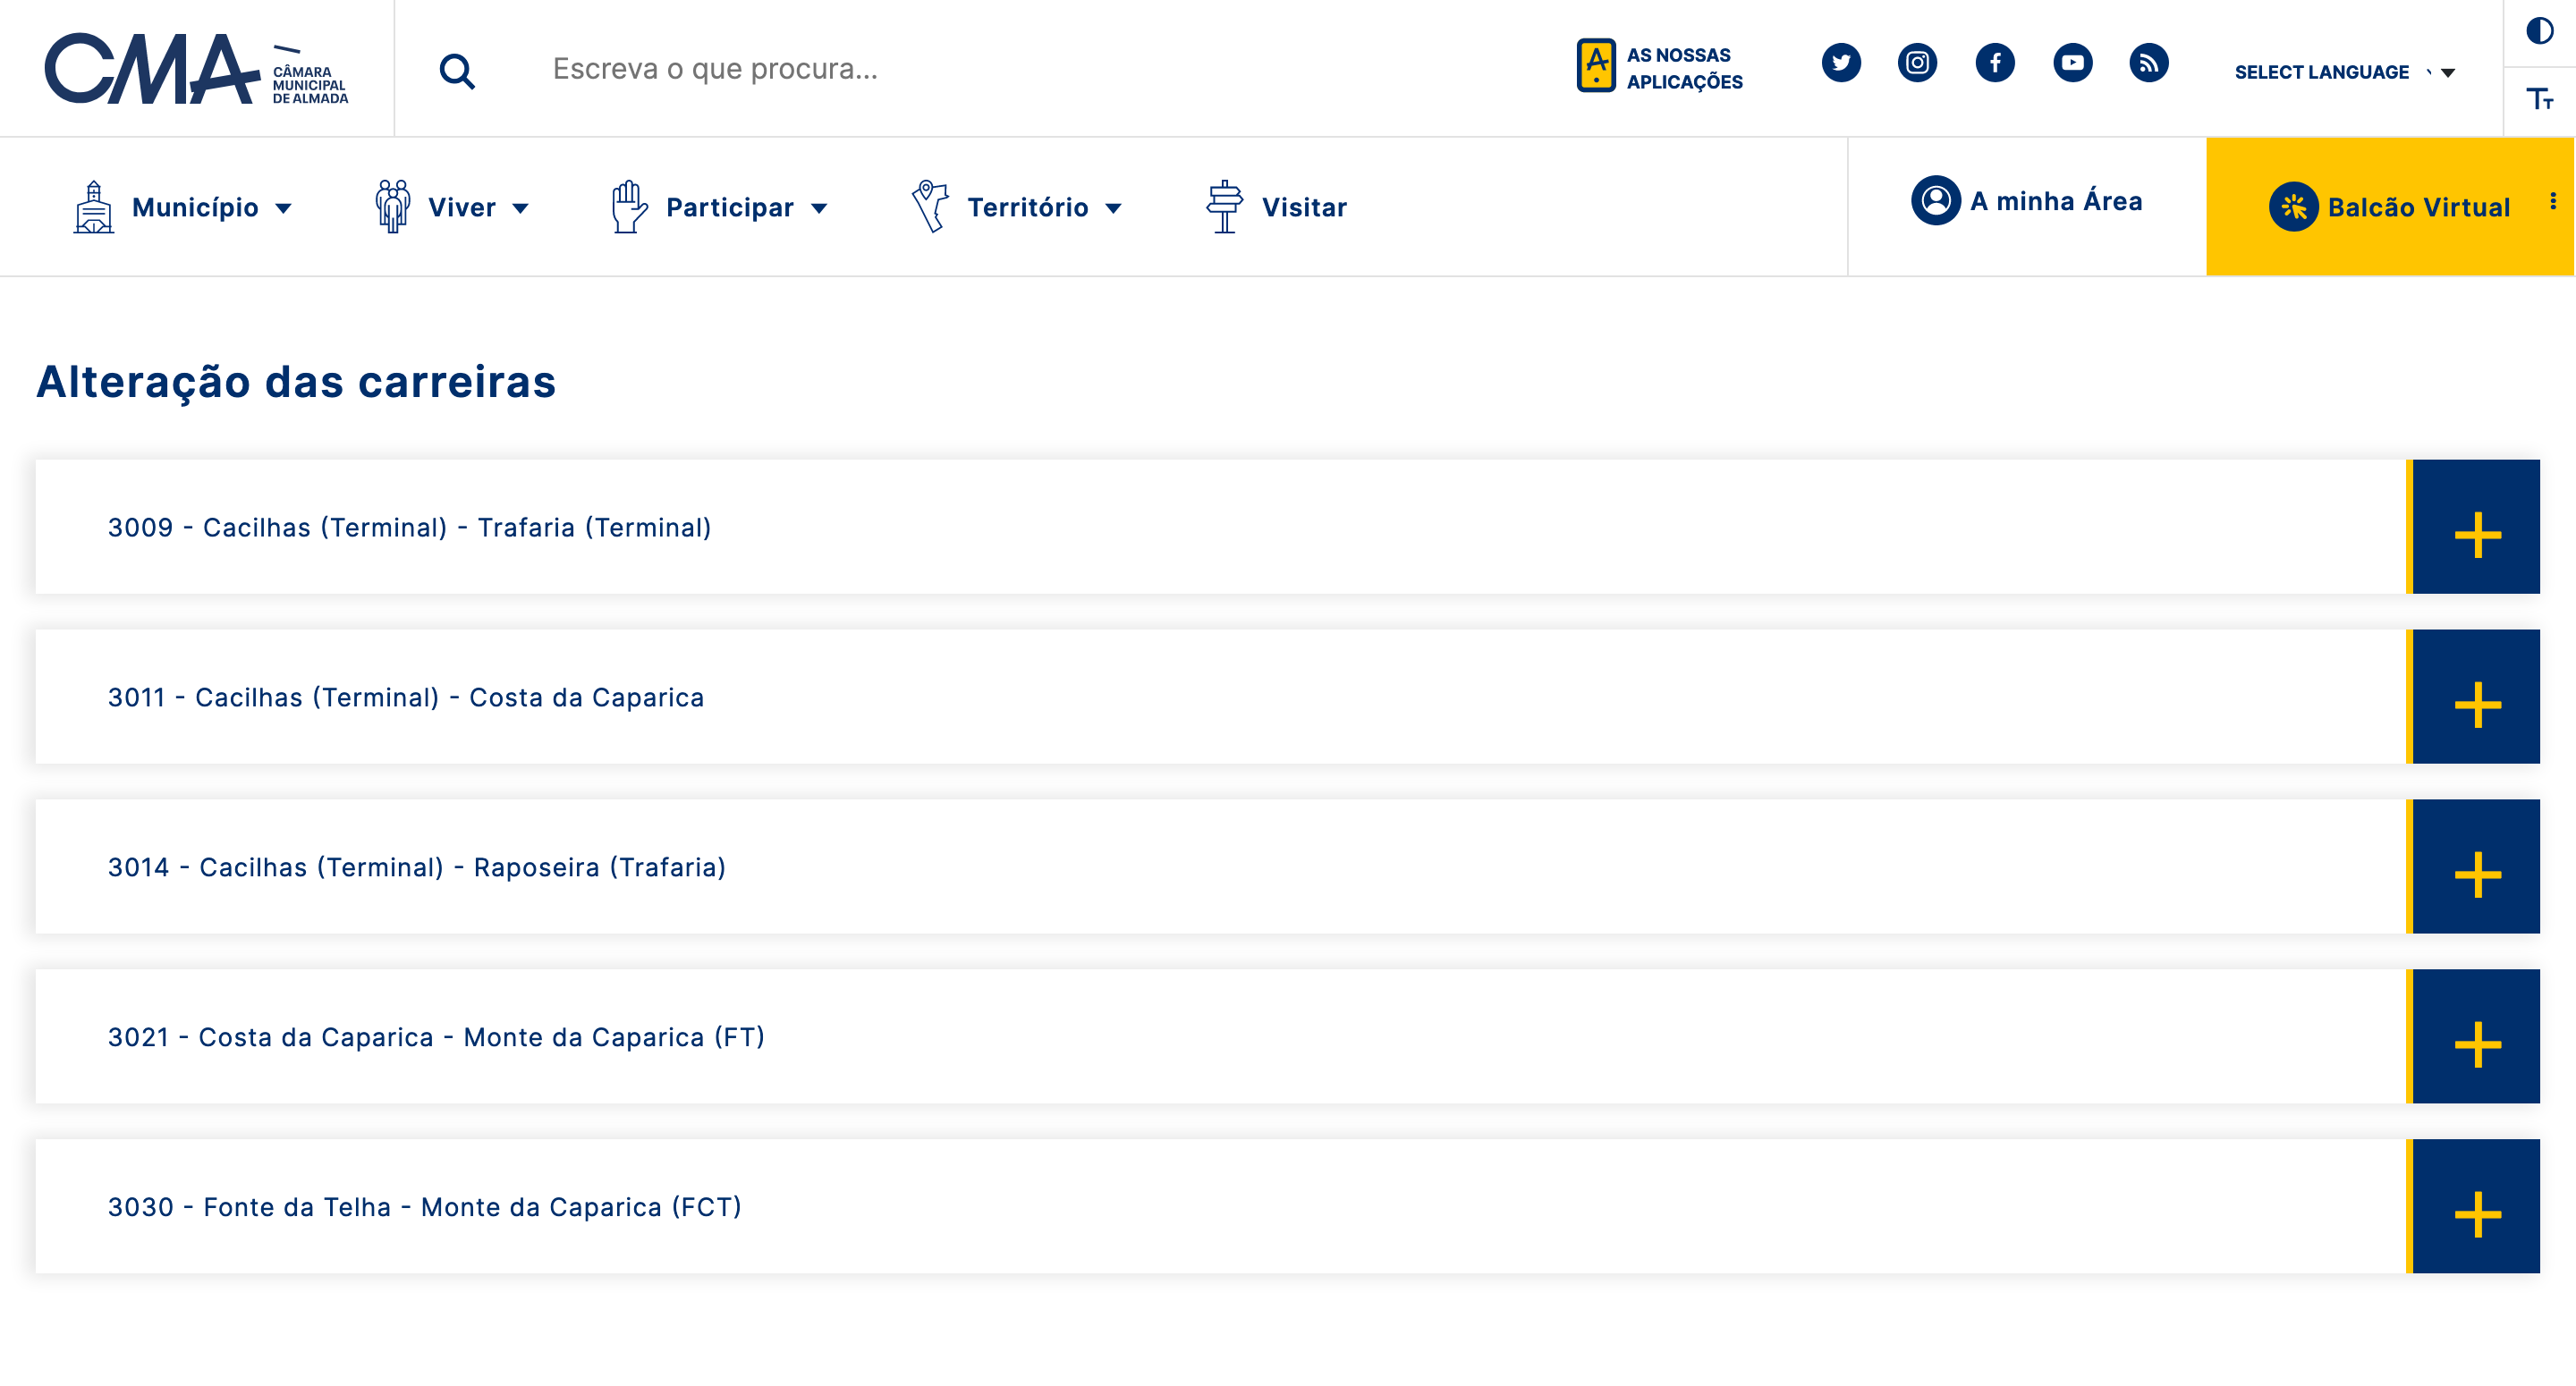Image resolution: width=2576 pixels, height=1386 pixels.
Task: Toggle high-contrast mode icon
Action: 2539,32
